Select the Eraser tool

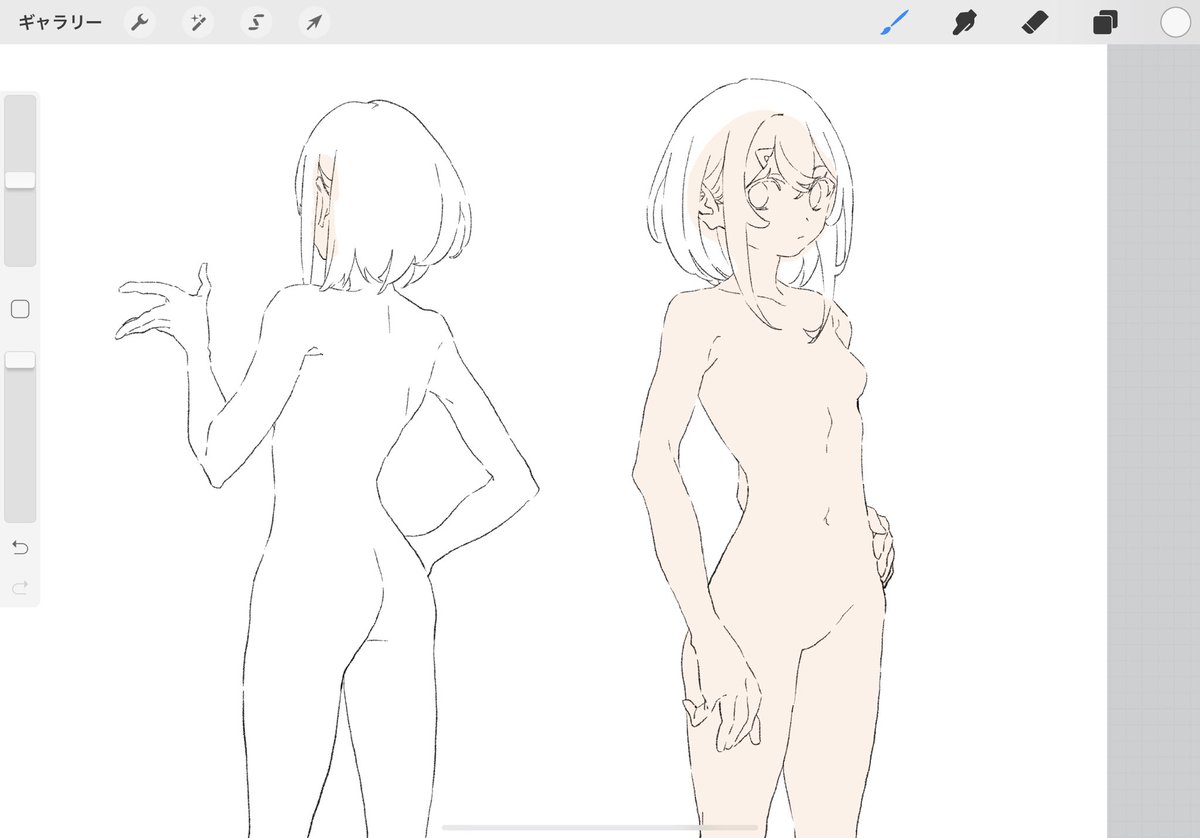coord(1035,22)
